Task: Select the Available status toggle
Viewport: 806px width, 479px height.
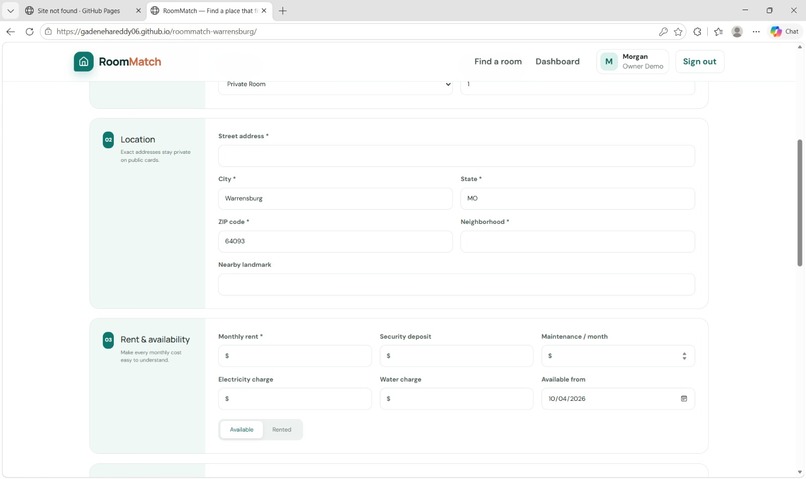Action: pyautogui.click(x=242, y=430)
